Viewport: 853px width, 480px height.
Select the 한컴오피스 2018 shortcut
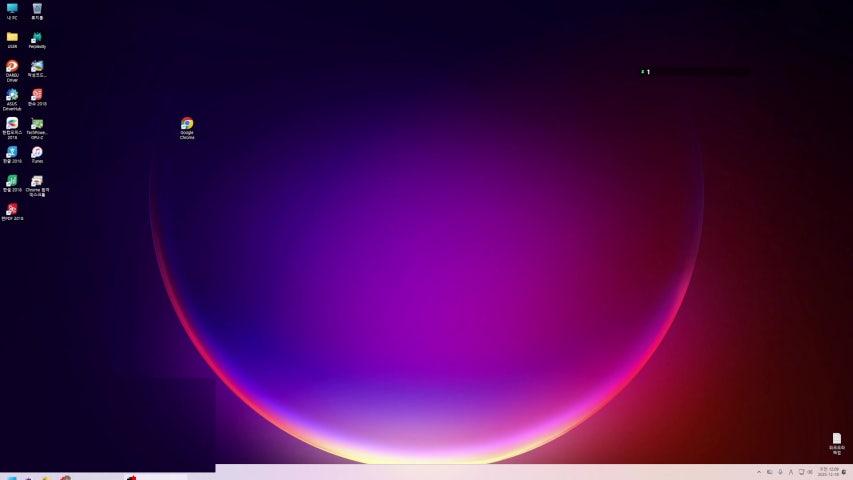[12, 128]
